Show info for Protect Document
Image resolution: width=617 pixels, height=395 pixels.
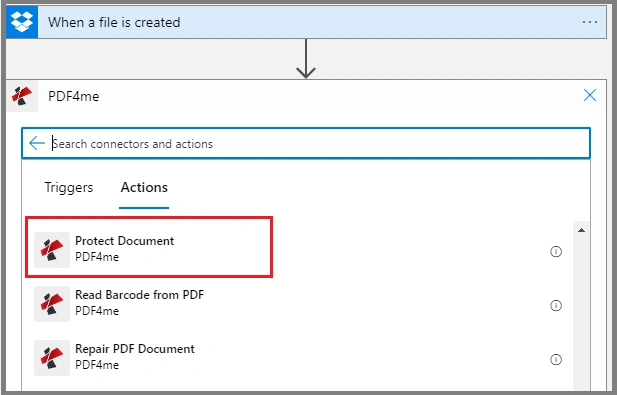(556, 251)
